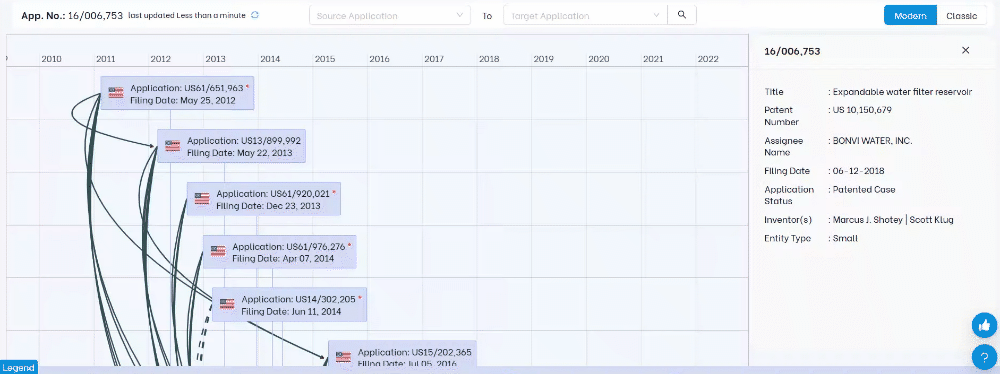Click the refresh last updated icon
The height and width of the screenshot is (374, 1000).
[x=255, y=15]
